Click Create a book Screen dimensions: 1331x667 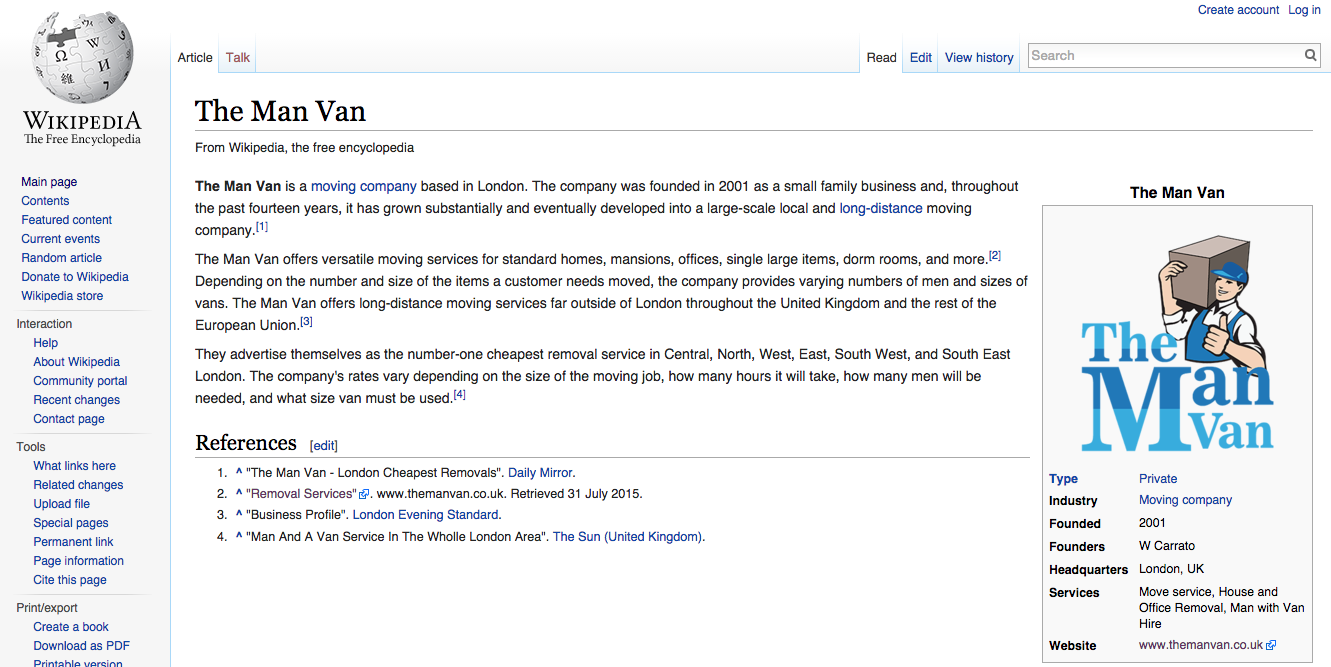[x=71, y=627]
